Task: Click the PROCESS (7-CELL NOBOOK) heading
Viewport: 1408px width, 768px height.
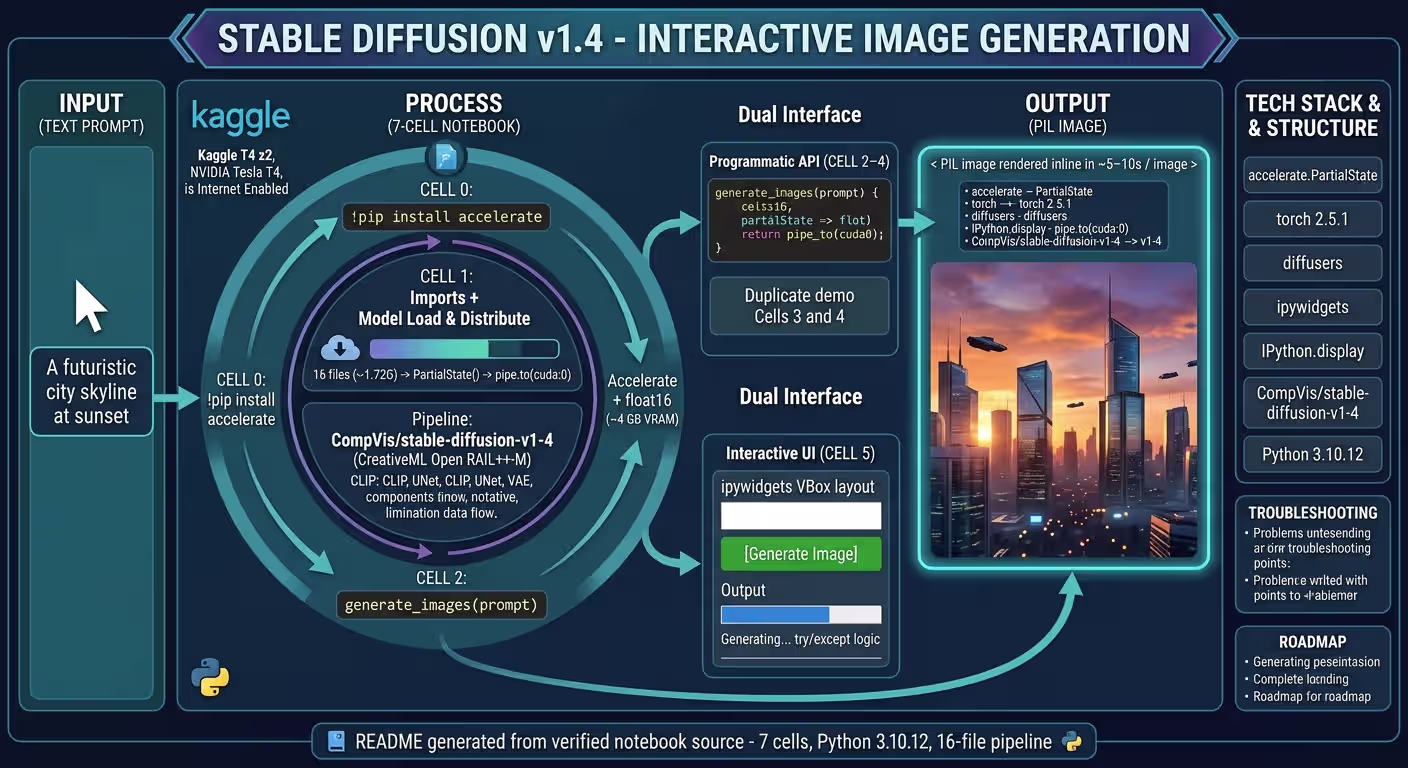Action: [454, 113]
